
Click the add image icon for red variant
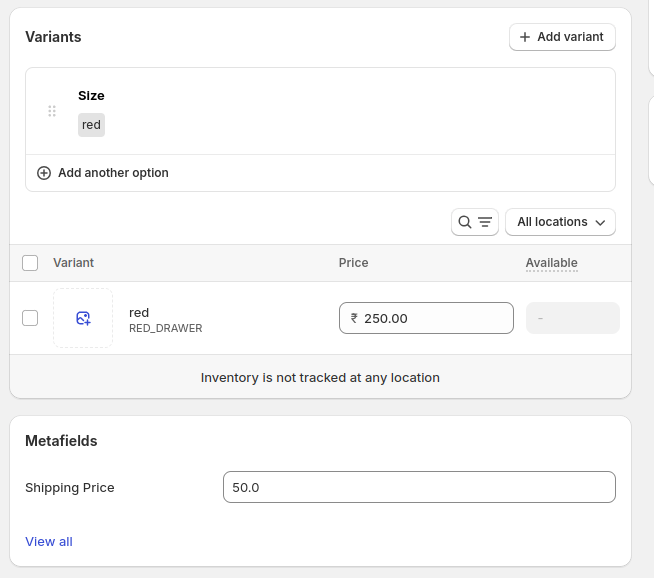tap(83, 318)
